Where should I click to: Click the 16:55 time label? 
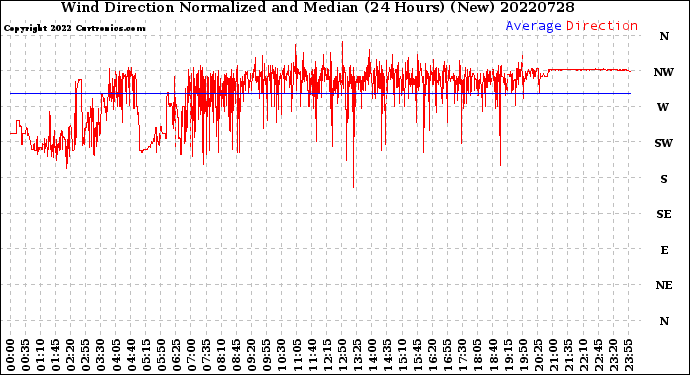[x=448, y=355]
